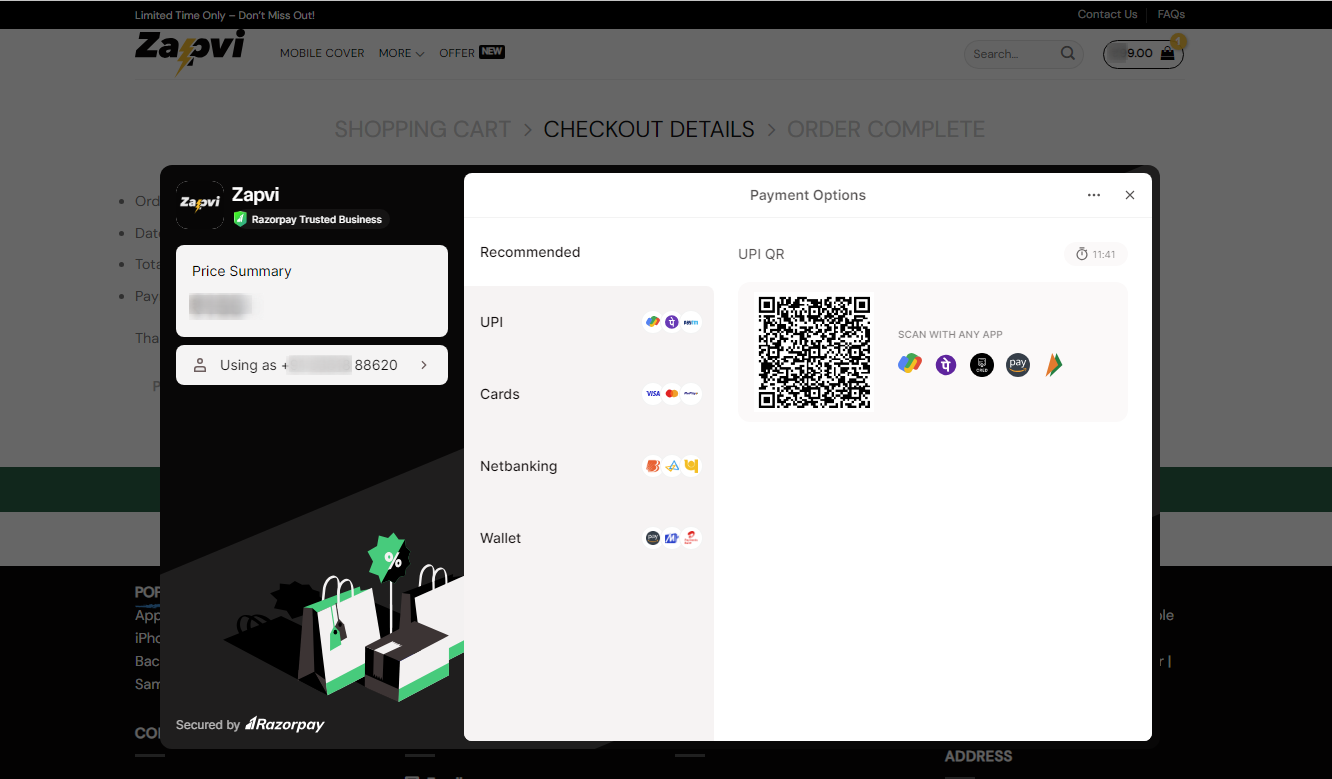Click the countdown timer chip showing 11:41
Viewport: 1332px width, 779px height.
[x=1096, y=254]
